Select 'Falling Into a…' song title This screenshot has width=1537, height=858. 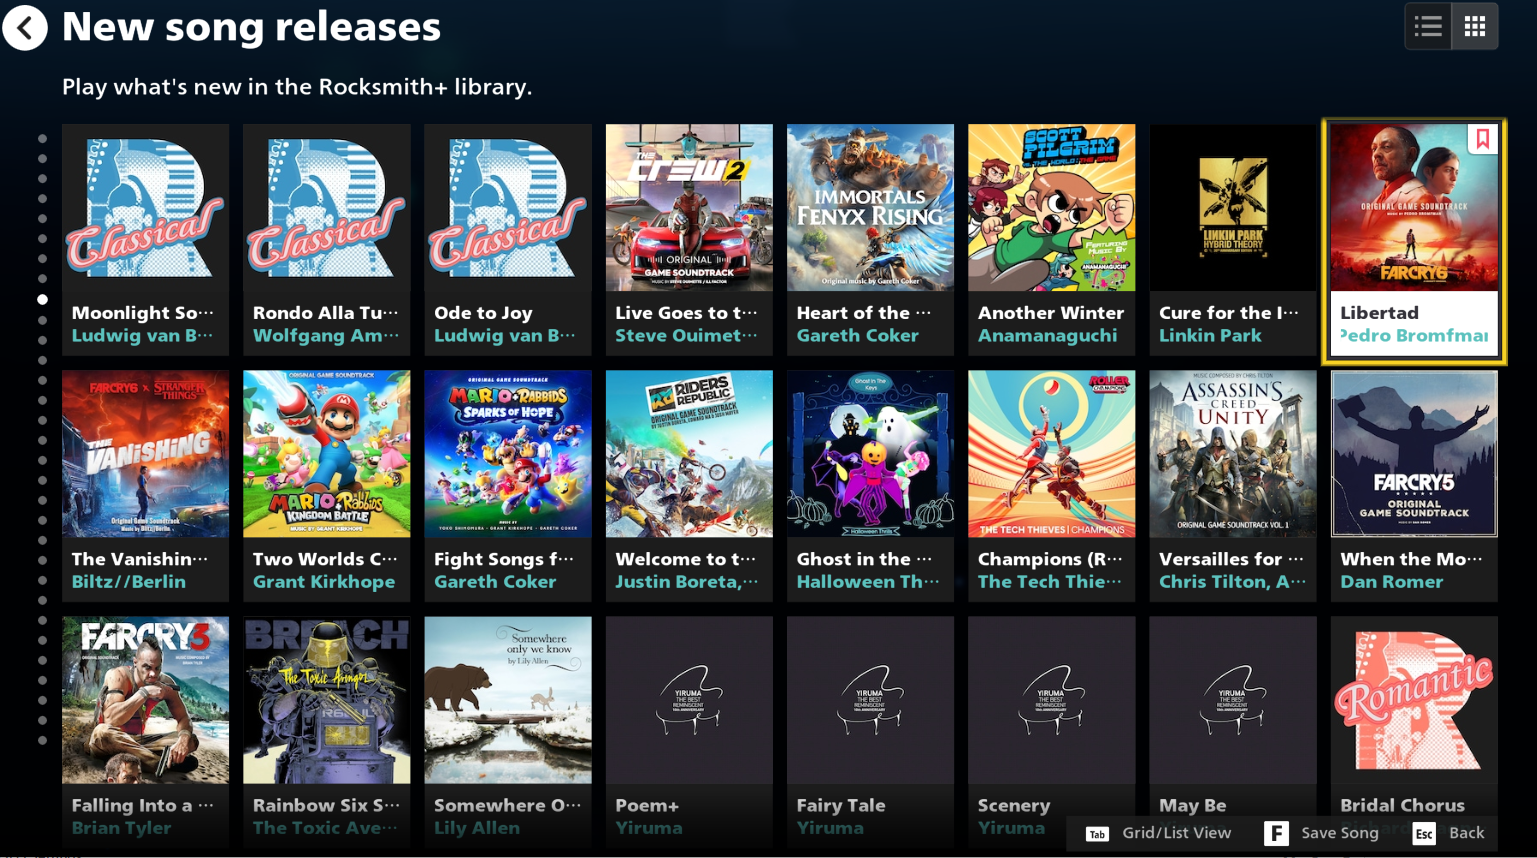[143, 805]
